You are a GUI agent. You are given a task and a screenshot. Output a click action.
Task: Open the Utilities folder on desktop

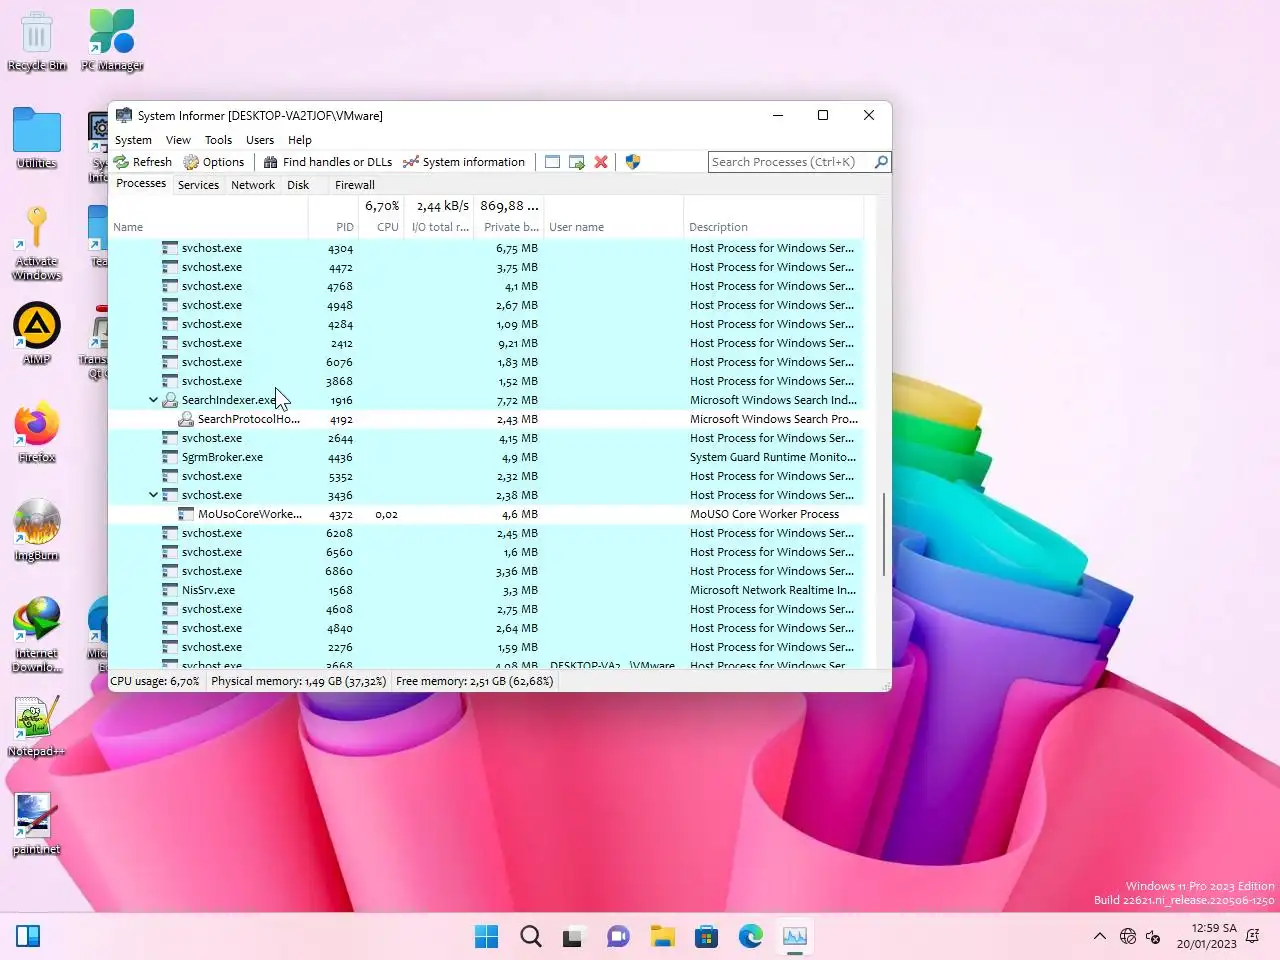point(37,139)
